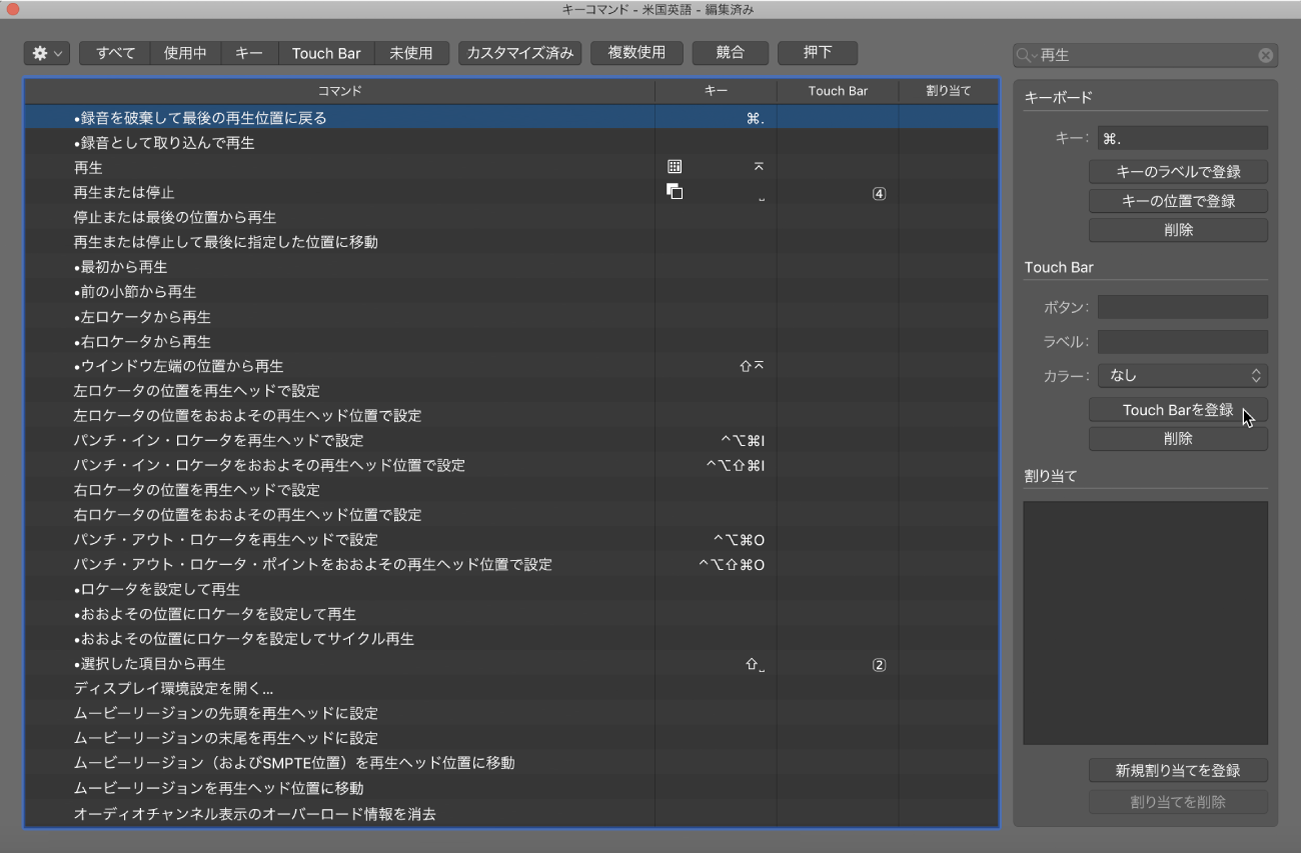Click 新規割り当てを登録 button

click(1178, 771)
